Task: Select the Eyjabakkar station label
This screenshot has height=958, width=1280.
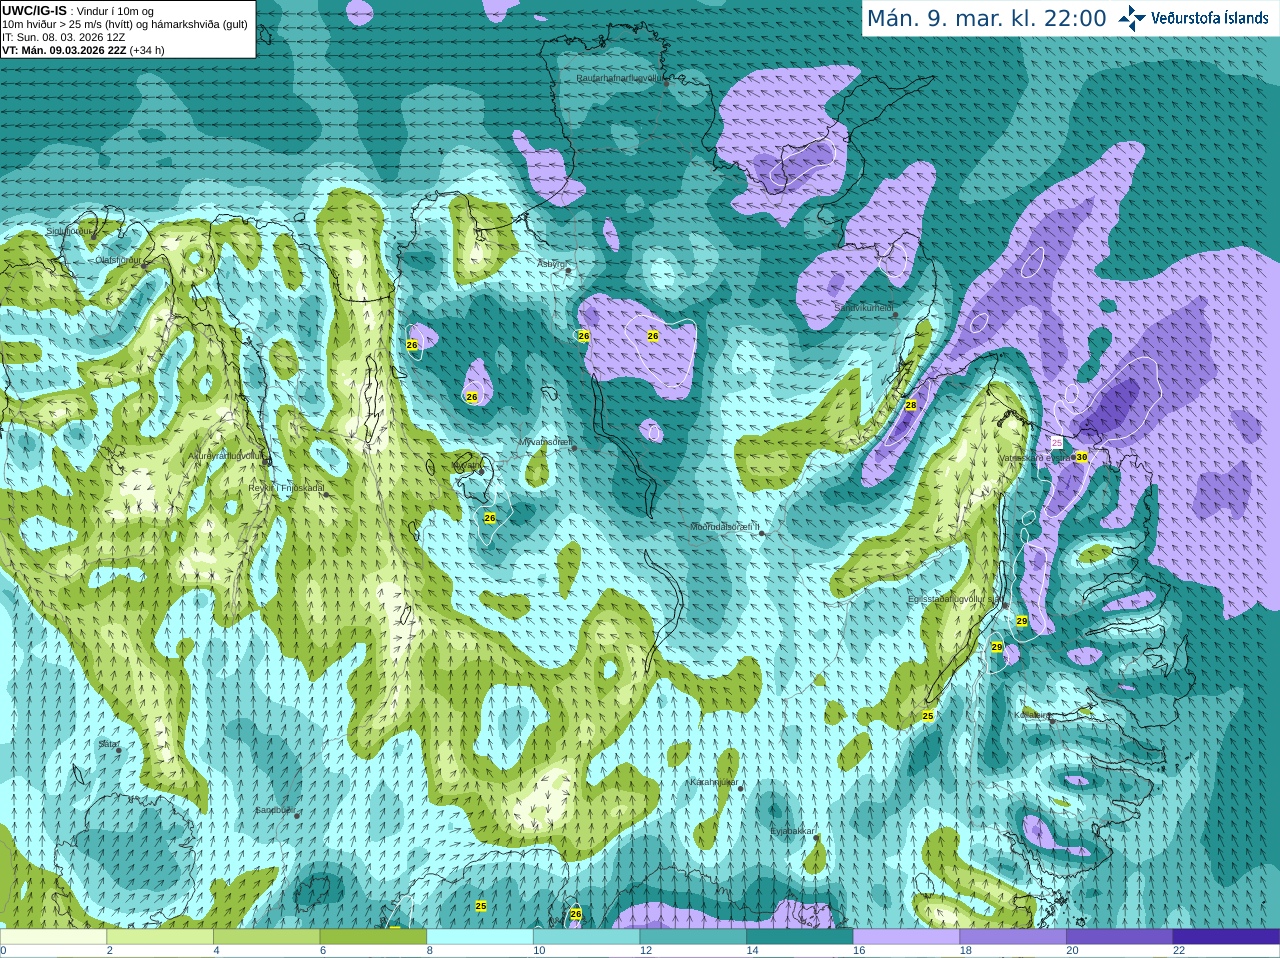Action: pos(793,831)
